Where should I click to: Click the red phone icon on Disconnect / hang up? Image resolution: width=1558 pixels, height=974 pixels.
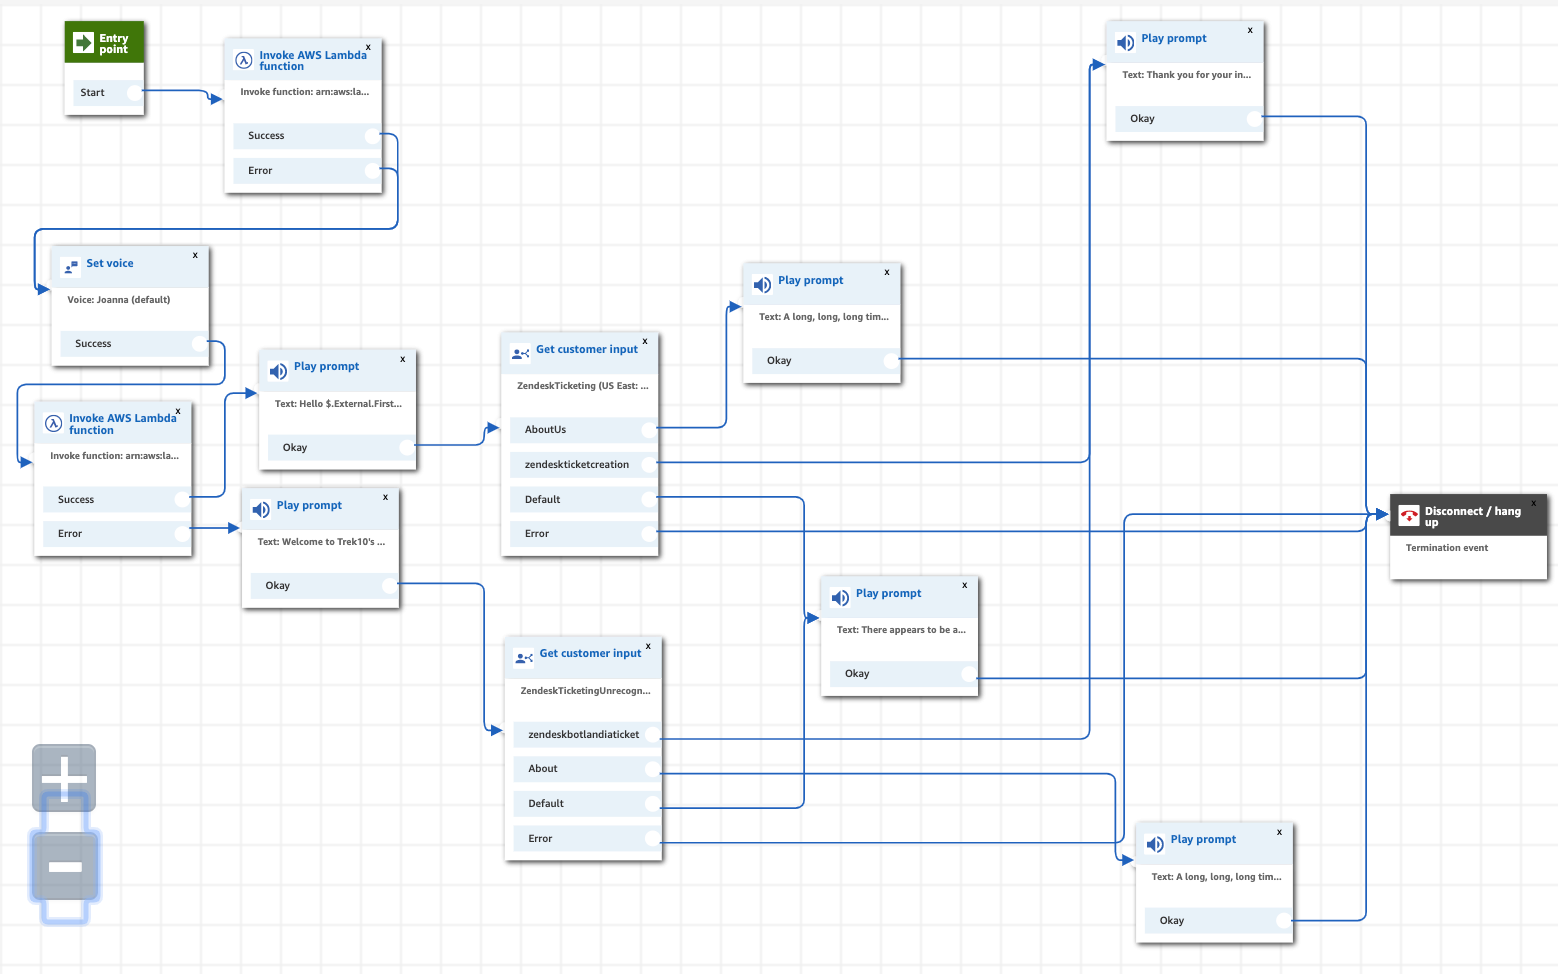coord(1409,516)
